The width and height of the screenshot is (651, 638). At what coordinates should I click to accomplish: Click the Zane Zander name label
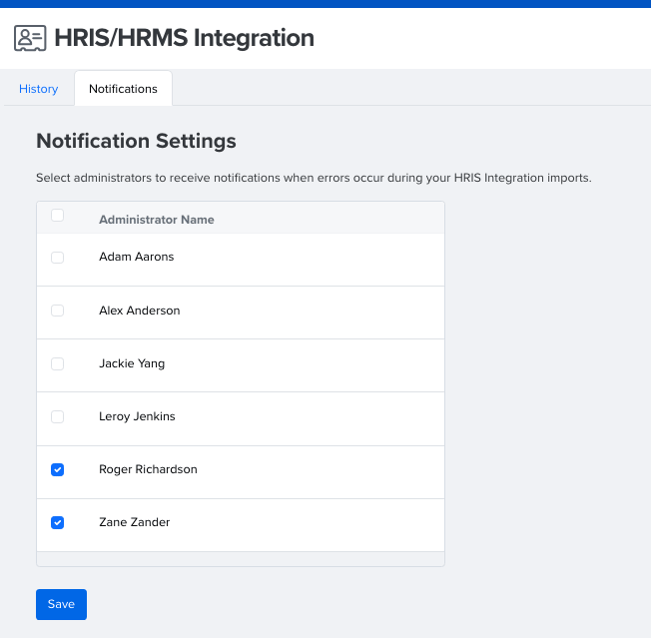coord(135,522)
